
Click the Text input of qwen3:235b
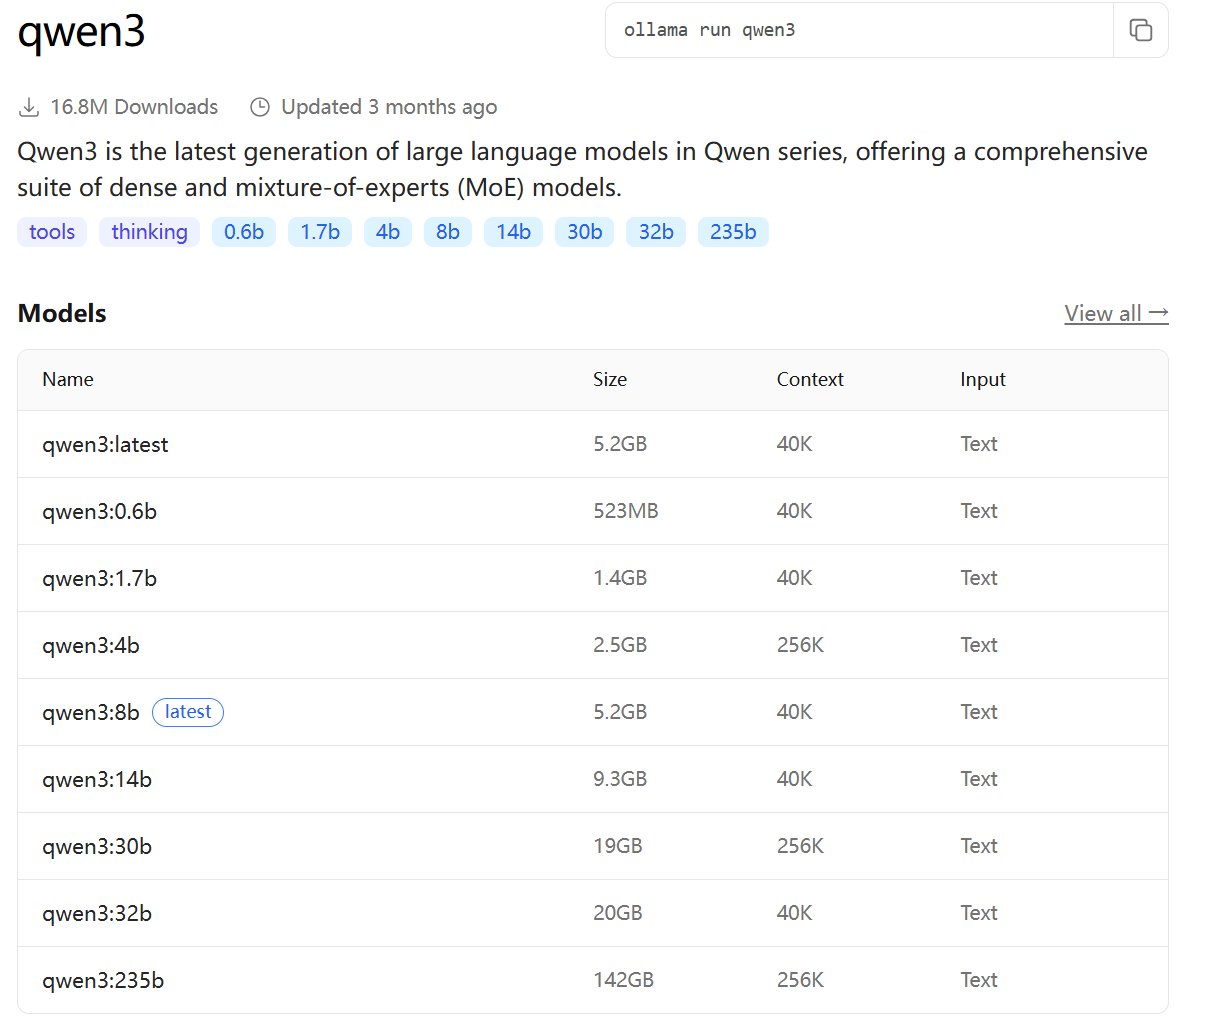click(979, 980)
